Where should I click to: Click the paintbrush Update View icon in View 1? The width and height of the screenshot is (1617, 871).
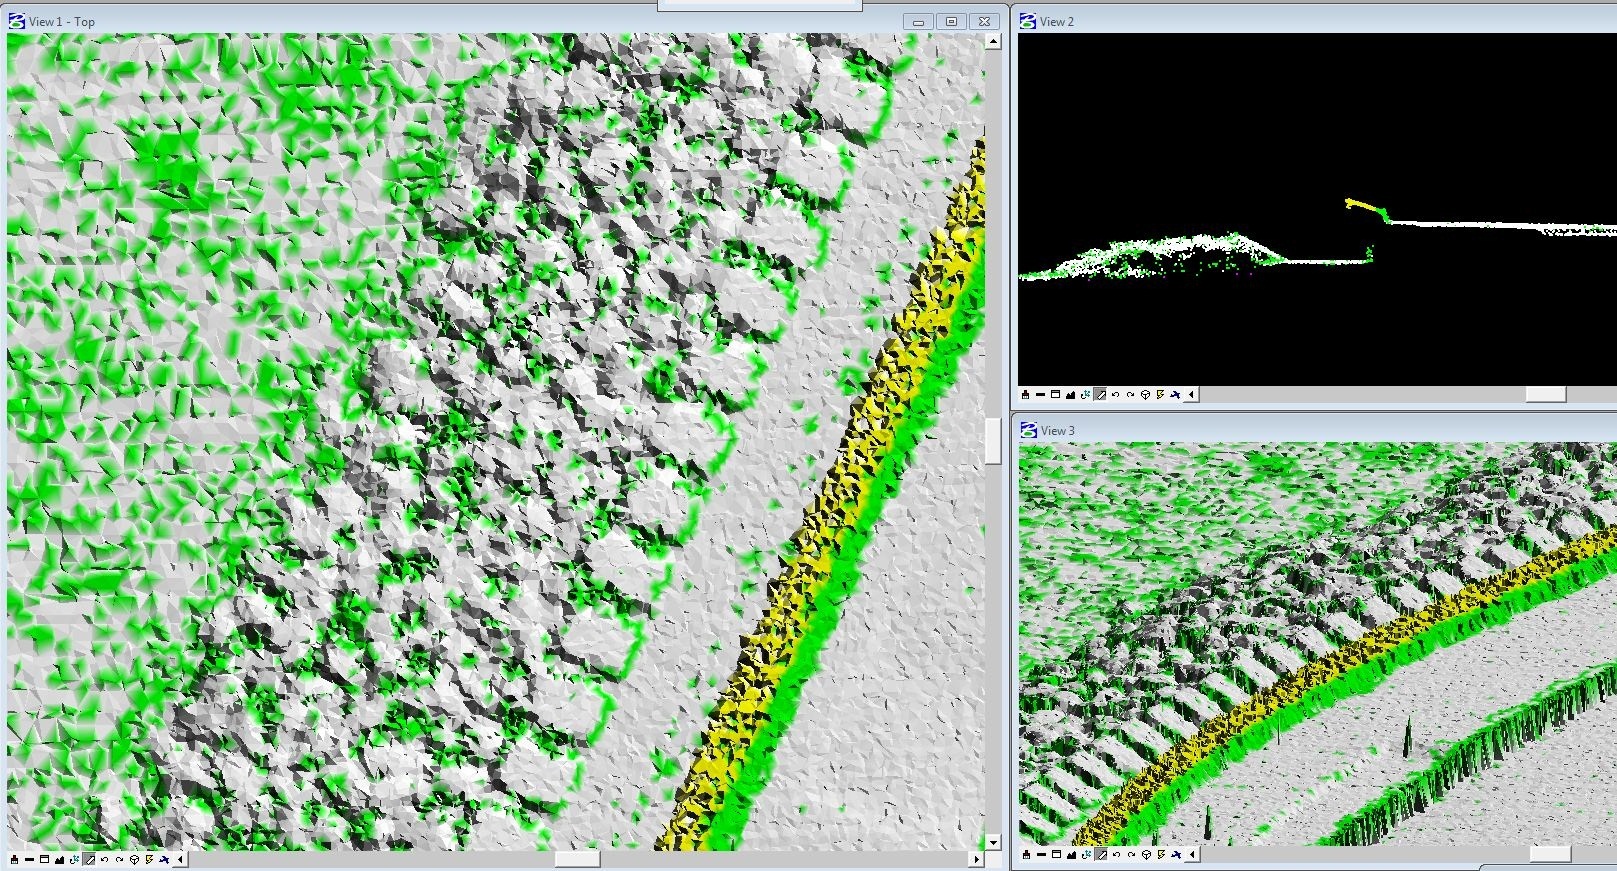[x=15, y=859]
